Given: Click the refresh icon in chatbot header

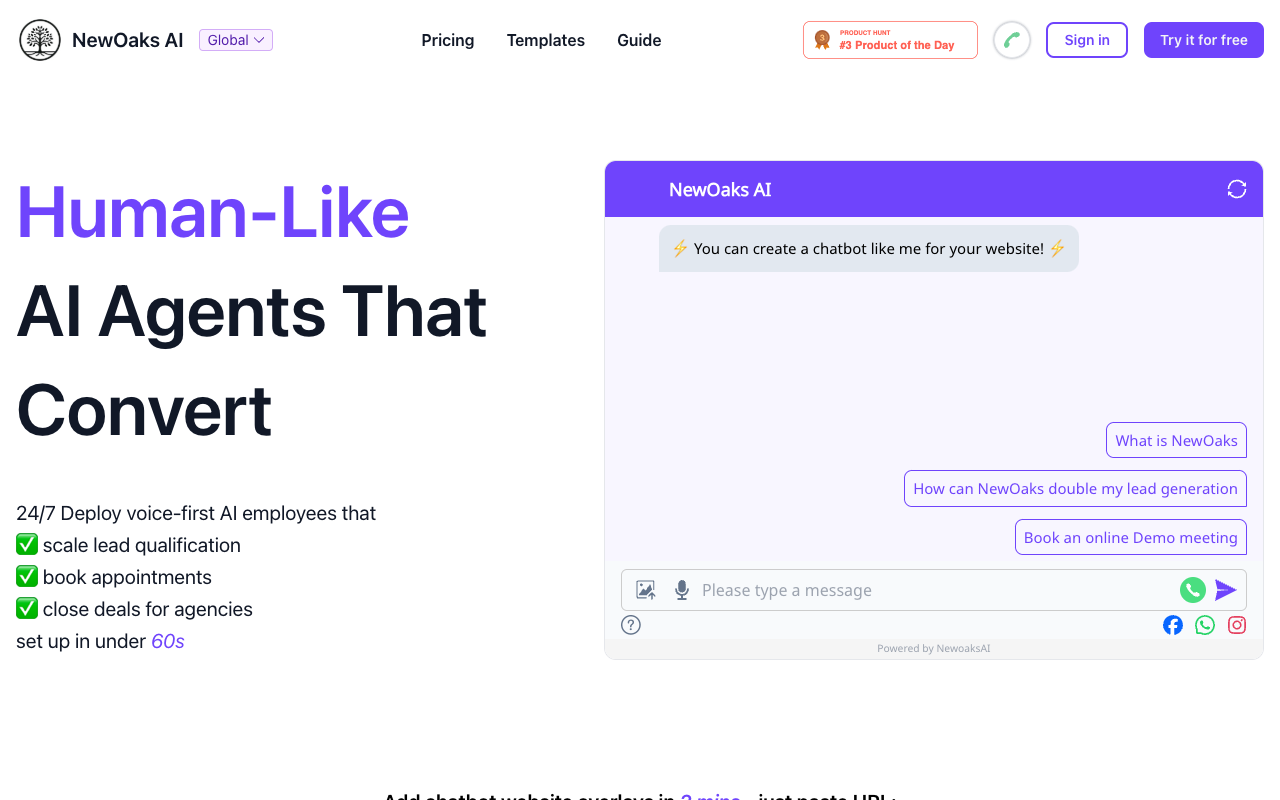Looking at the screenshot, I should 1236,188.
